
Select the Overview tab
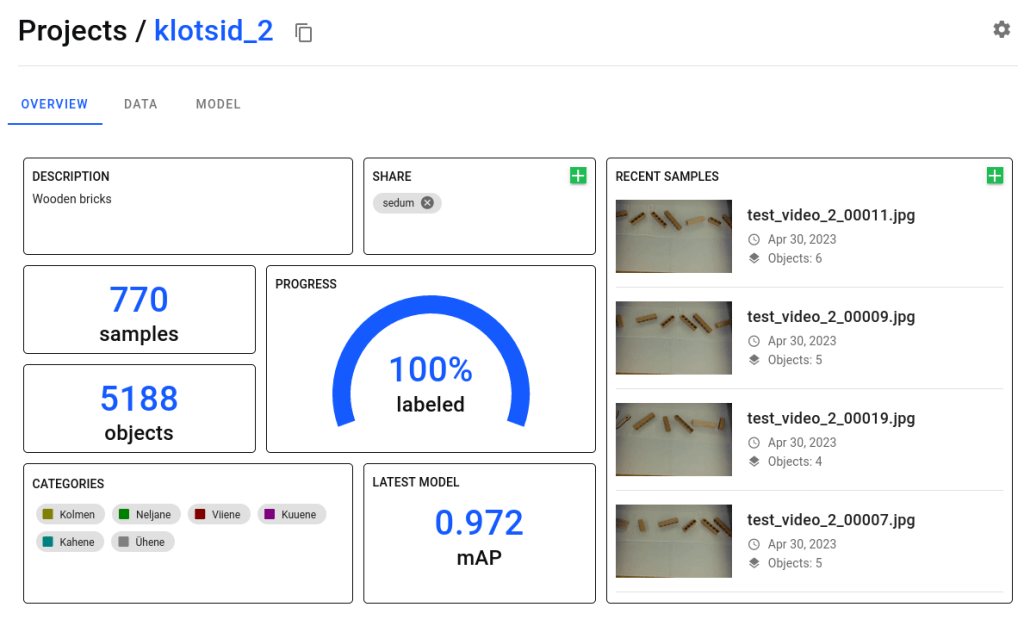[55, 104]
